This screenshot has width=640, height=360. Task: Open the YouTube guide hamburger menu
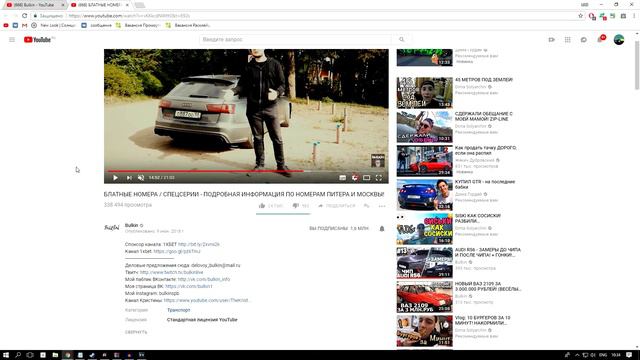click(x=12, y=40)
